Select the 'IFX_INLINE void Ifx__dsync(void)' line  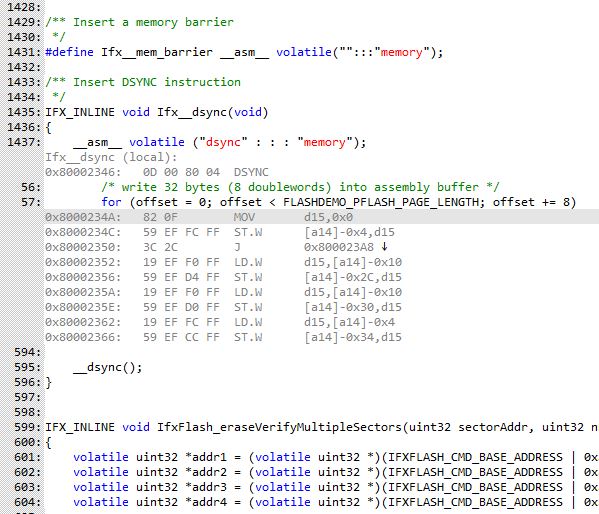point(157,112)
